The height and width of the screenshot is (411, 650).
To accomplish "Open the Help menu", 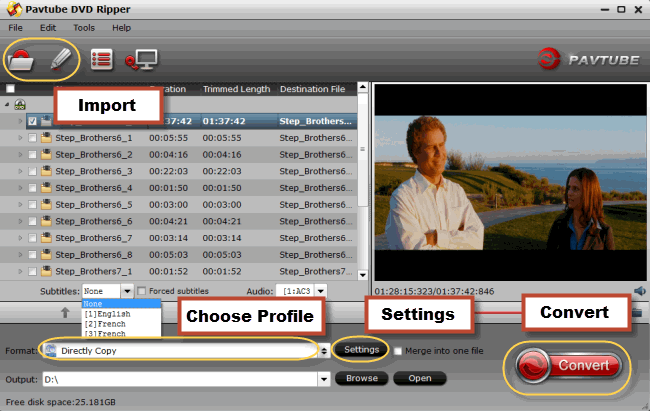I will pyautogui.click(x=121, y=28).
